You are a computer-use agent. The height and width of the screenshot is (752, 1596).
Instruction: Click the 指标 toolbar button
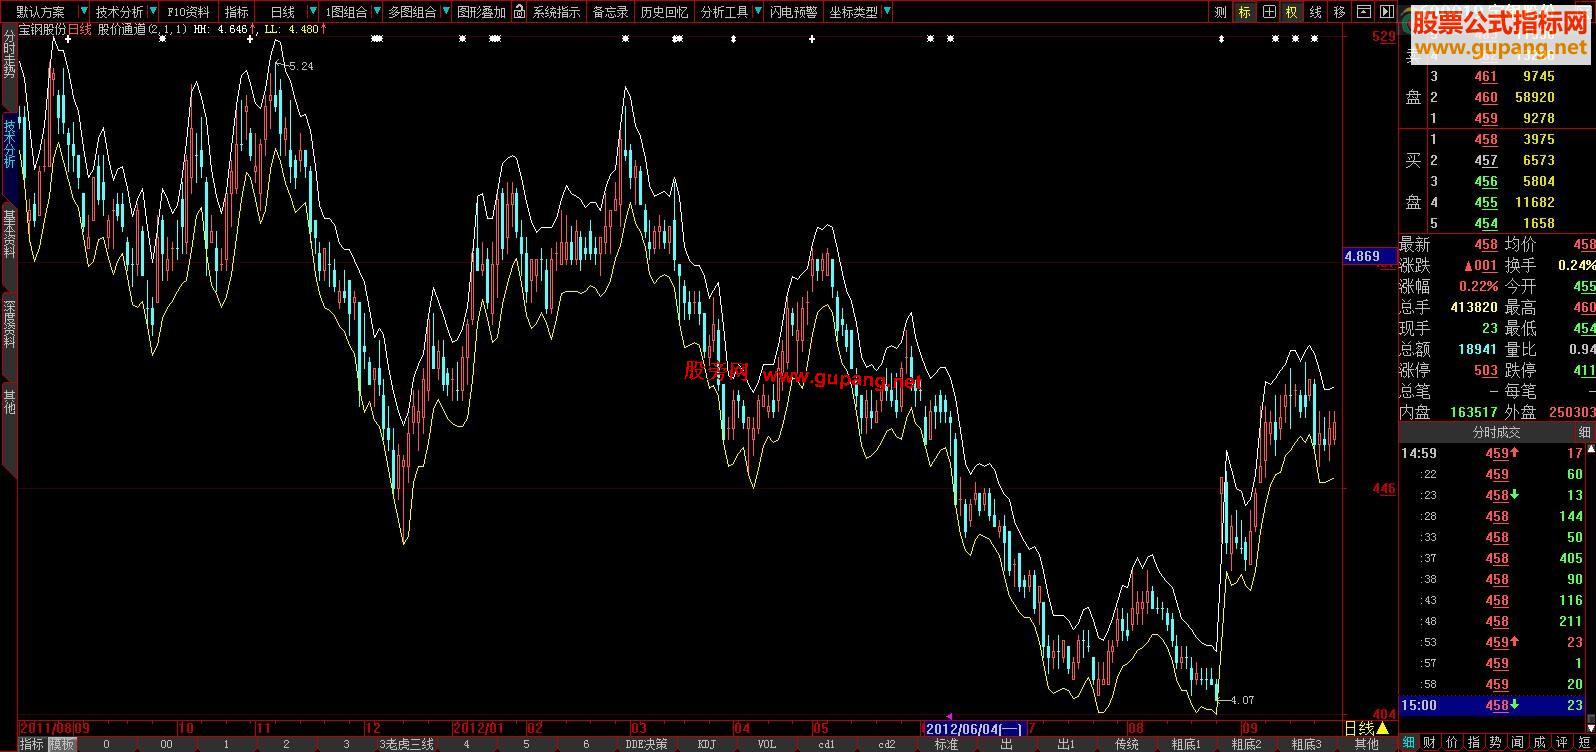coord(237,12)
